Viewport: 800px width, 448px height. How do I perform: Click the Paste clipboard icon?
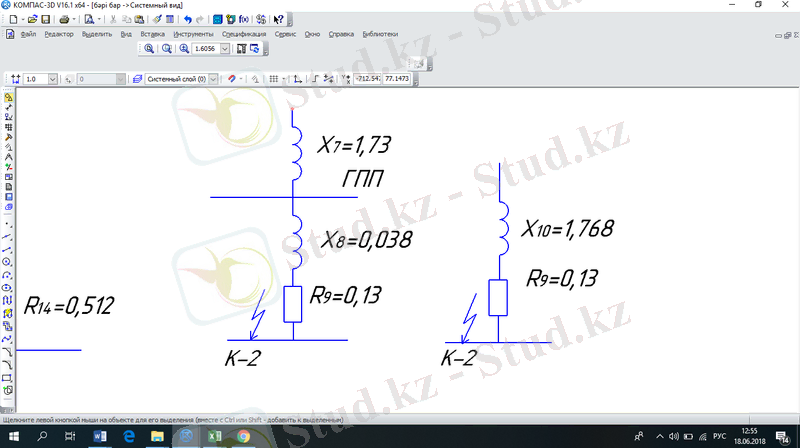pos(139,19)
